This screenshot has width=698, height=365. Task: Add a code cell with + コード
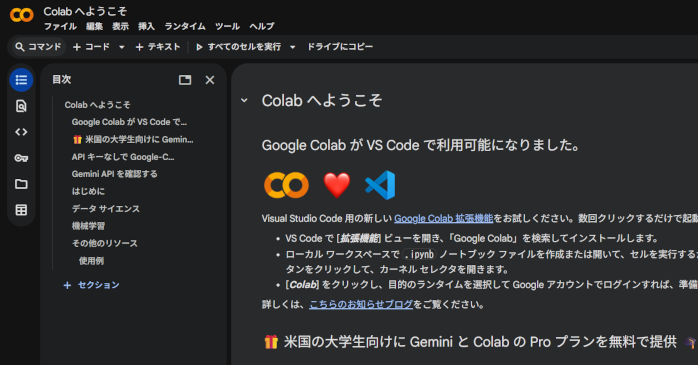coord(91,47)
